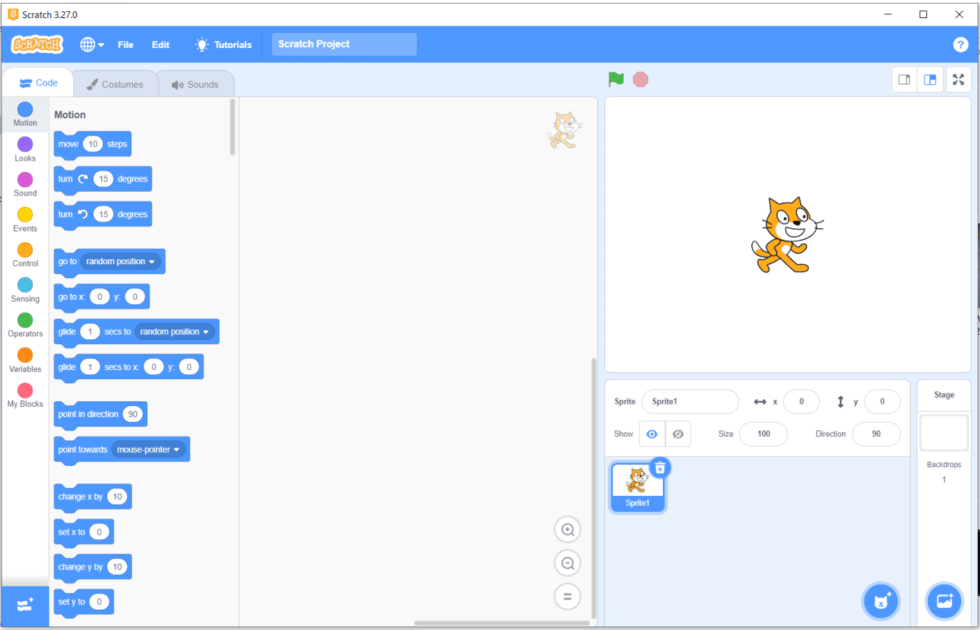Open the Choose a Sprite button
This screenshot has height=630, width=980.
click(x=880, y=601)
